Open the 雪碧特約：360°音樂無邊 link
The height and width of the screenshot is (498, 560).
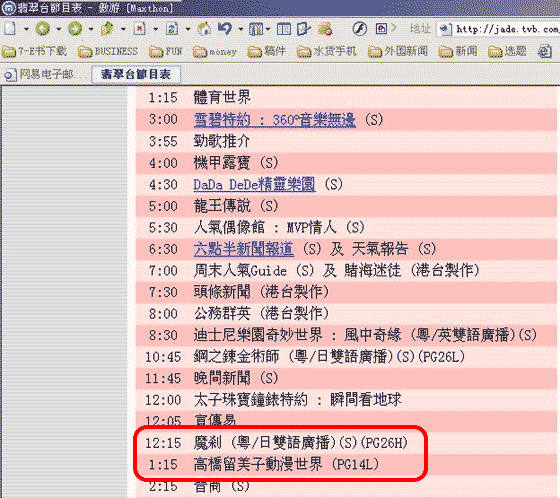[x=275, y=119]
